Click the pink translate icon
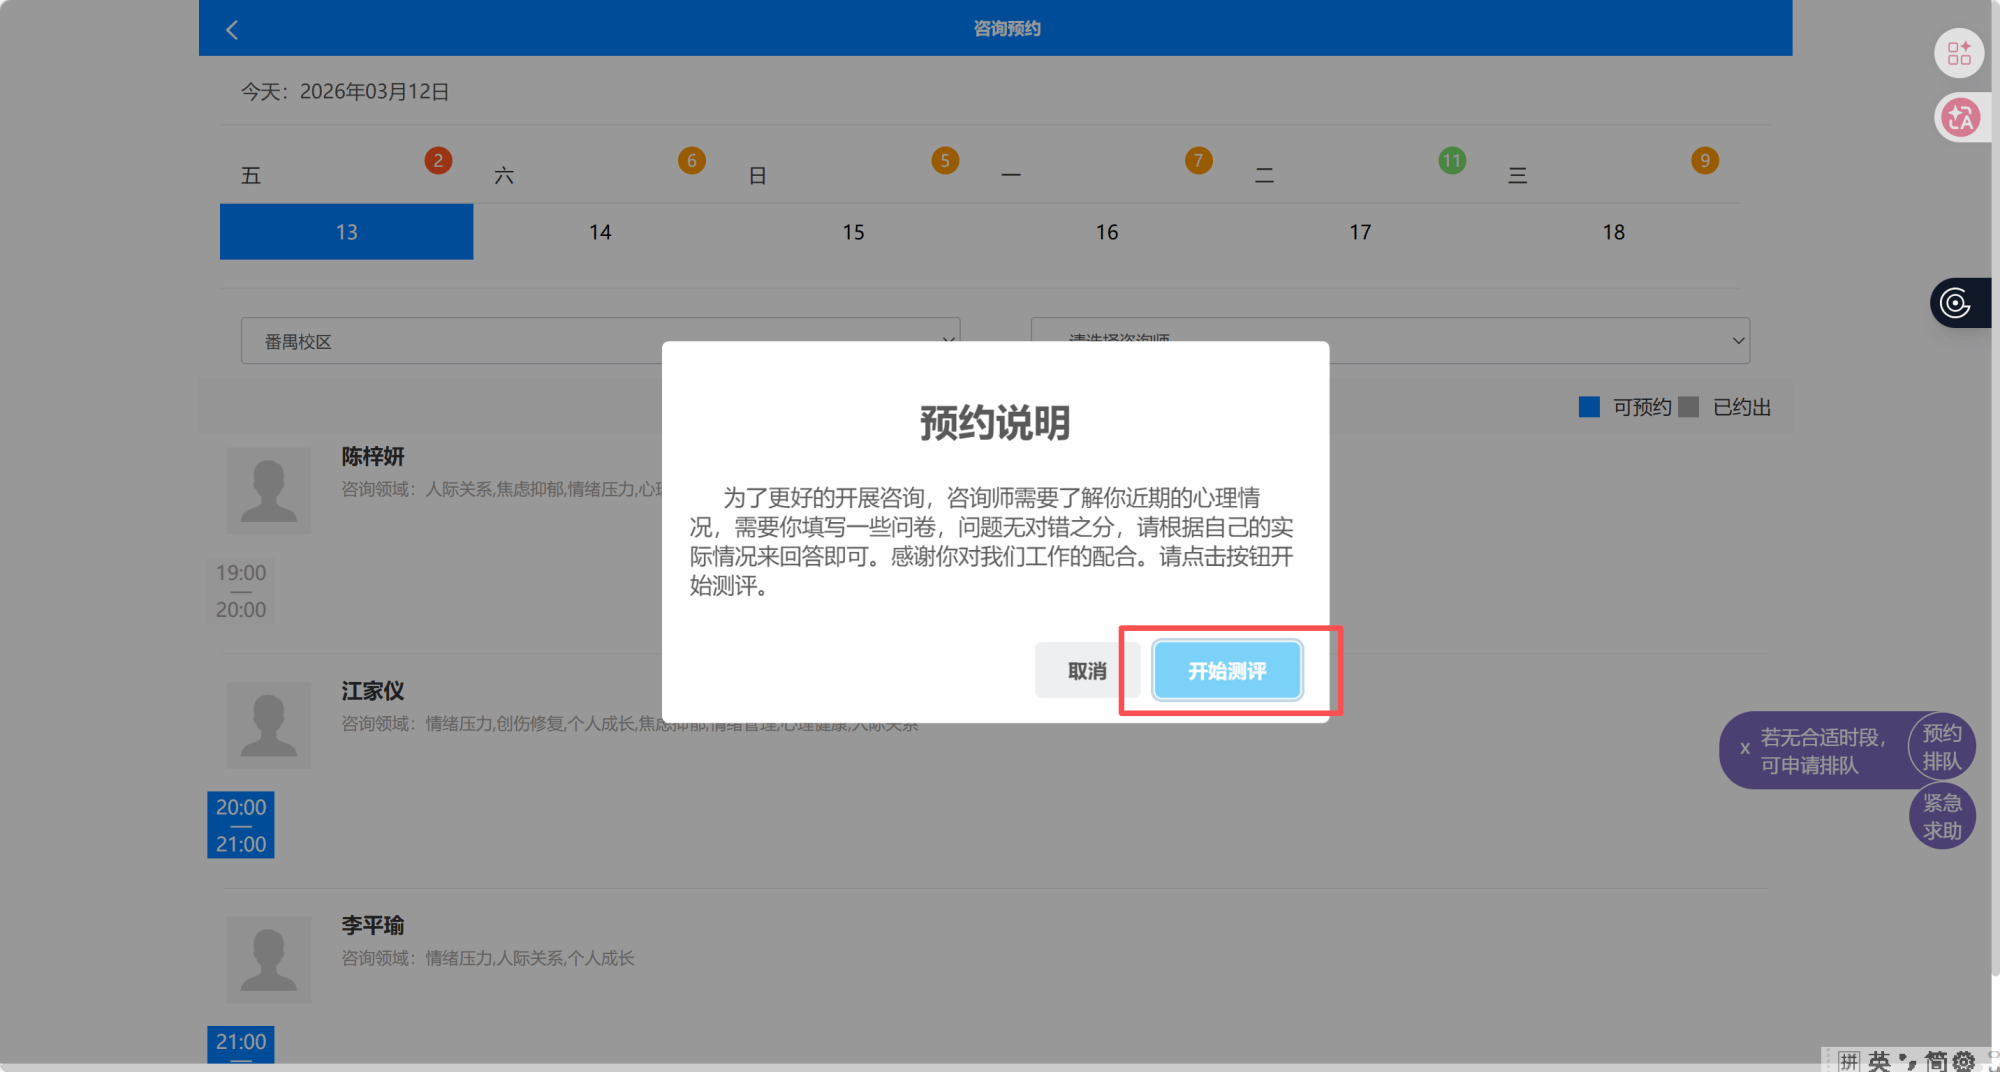The height and width of the screenshot is (1072, 2000). (x=1959, y=118)
